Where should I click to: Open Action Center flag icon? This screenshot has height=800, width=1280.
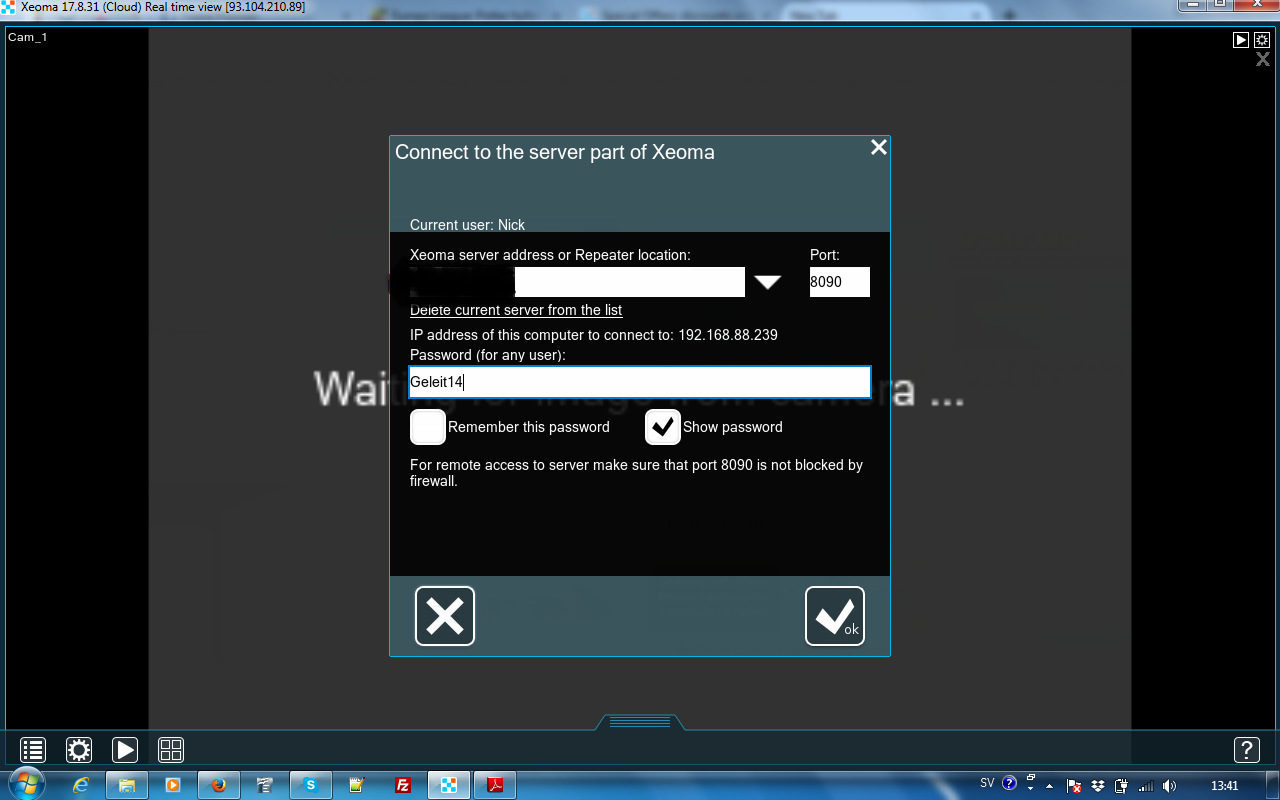pyautogui.click(x=1074, y=786)
